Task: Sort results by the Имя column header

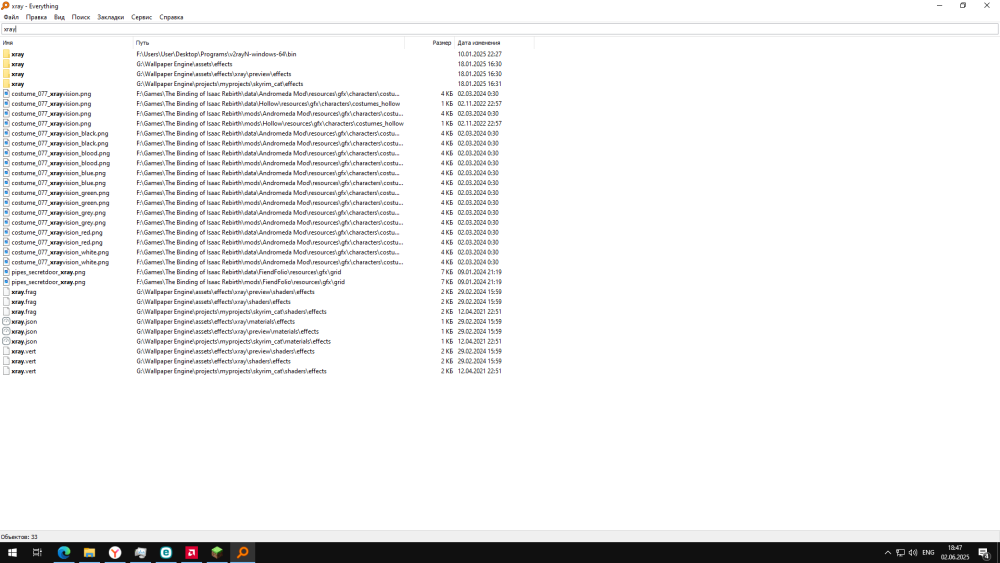Action: click(x=66, y=43)
